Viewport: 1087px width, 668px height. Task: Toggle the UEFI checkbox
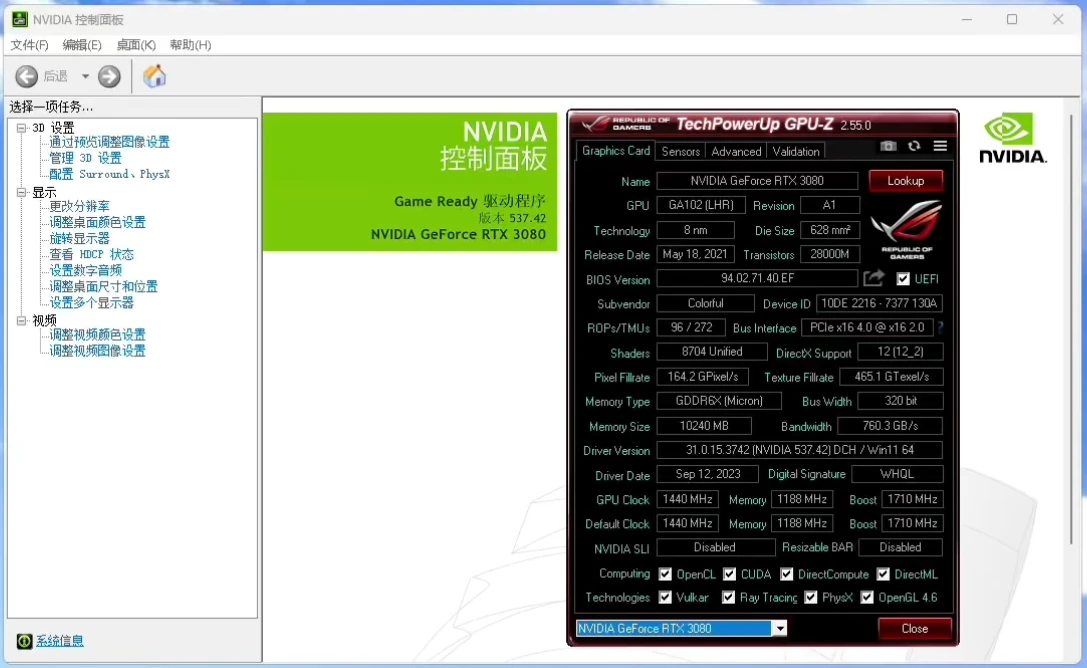903,279
